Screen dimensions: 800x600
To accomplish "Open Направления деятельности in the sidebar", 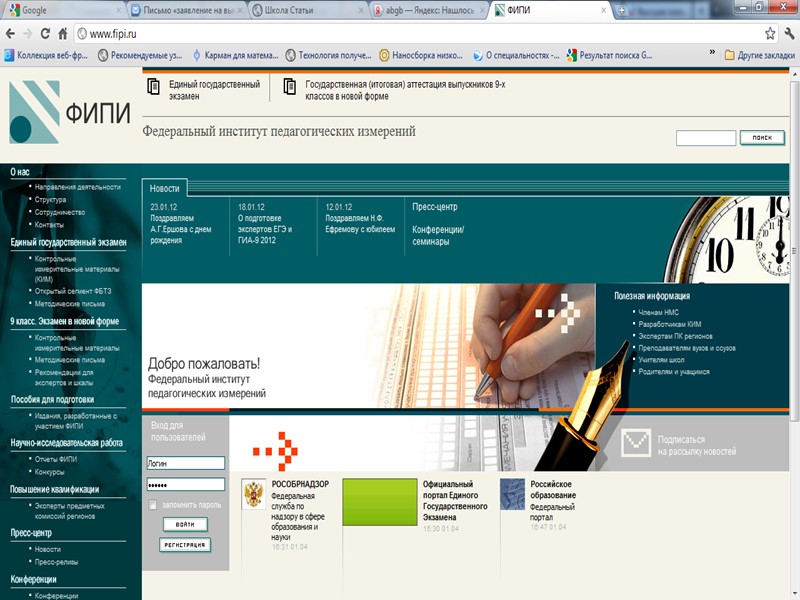I will (78, 187).
